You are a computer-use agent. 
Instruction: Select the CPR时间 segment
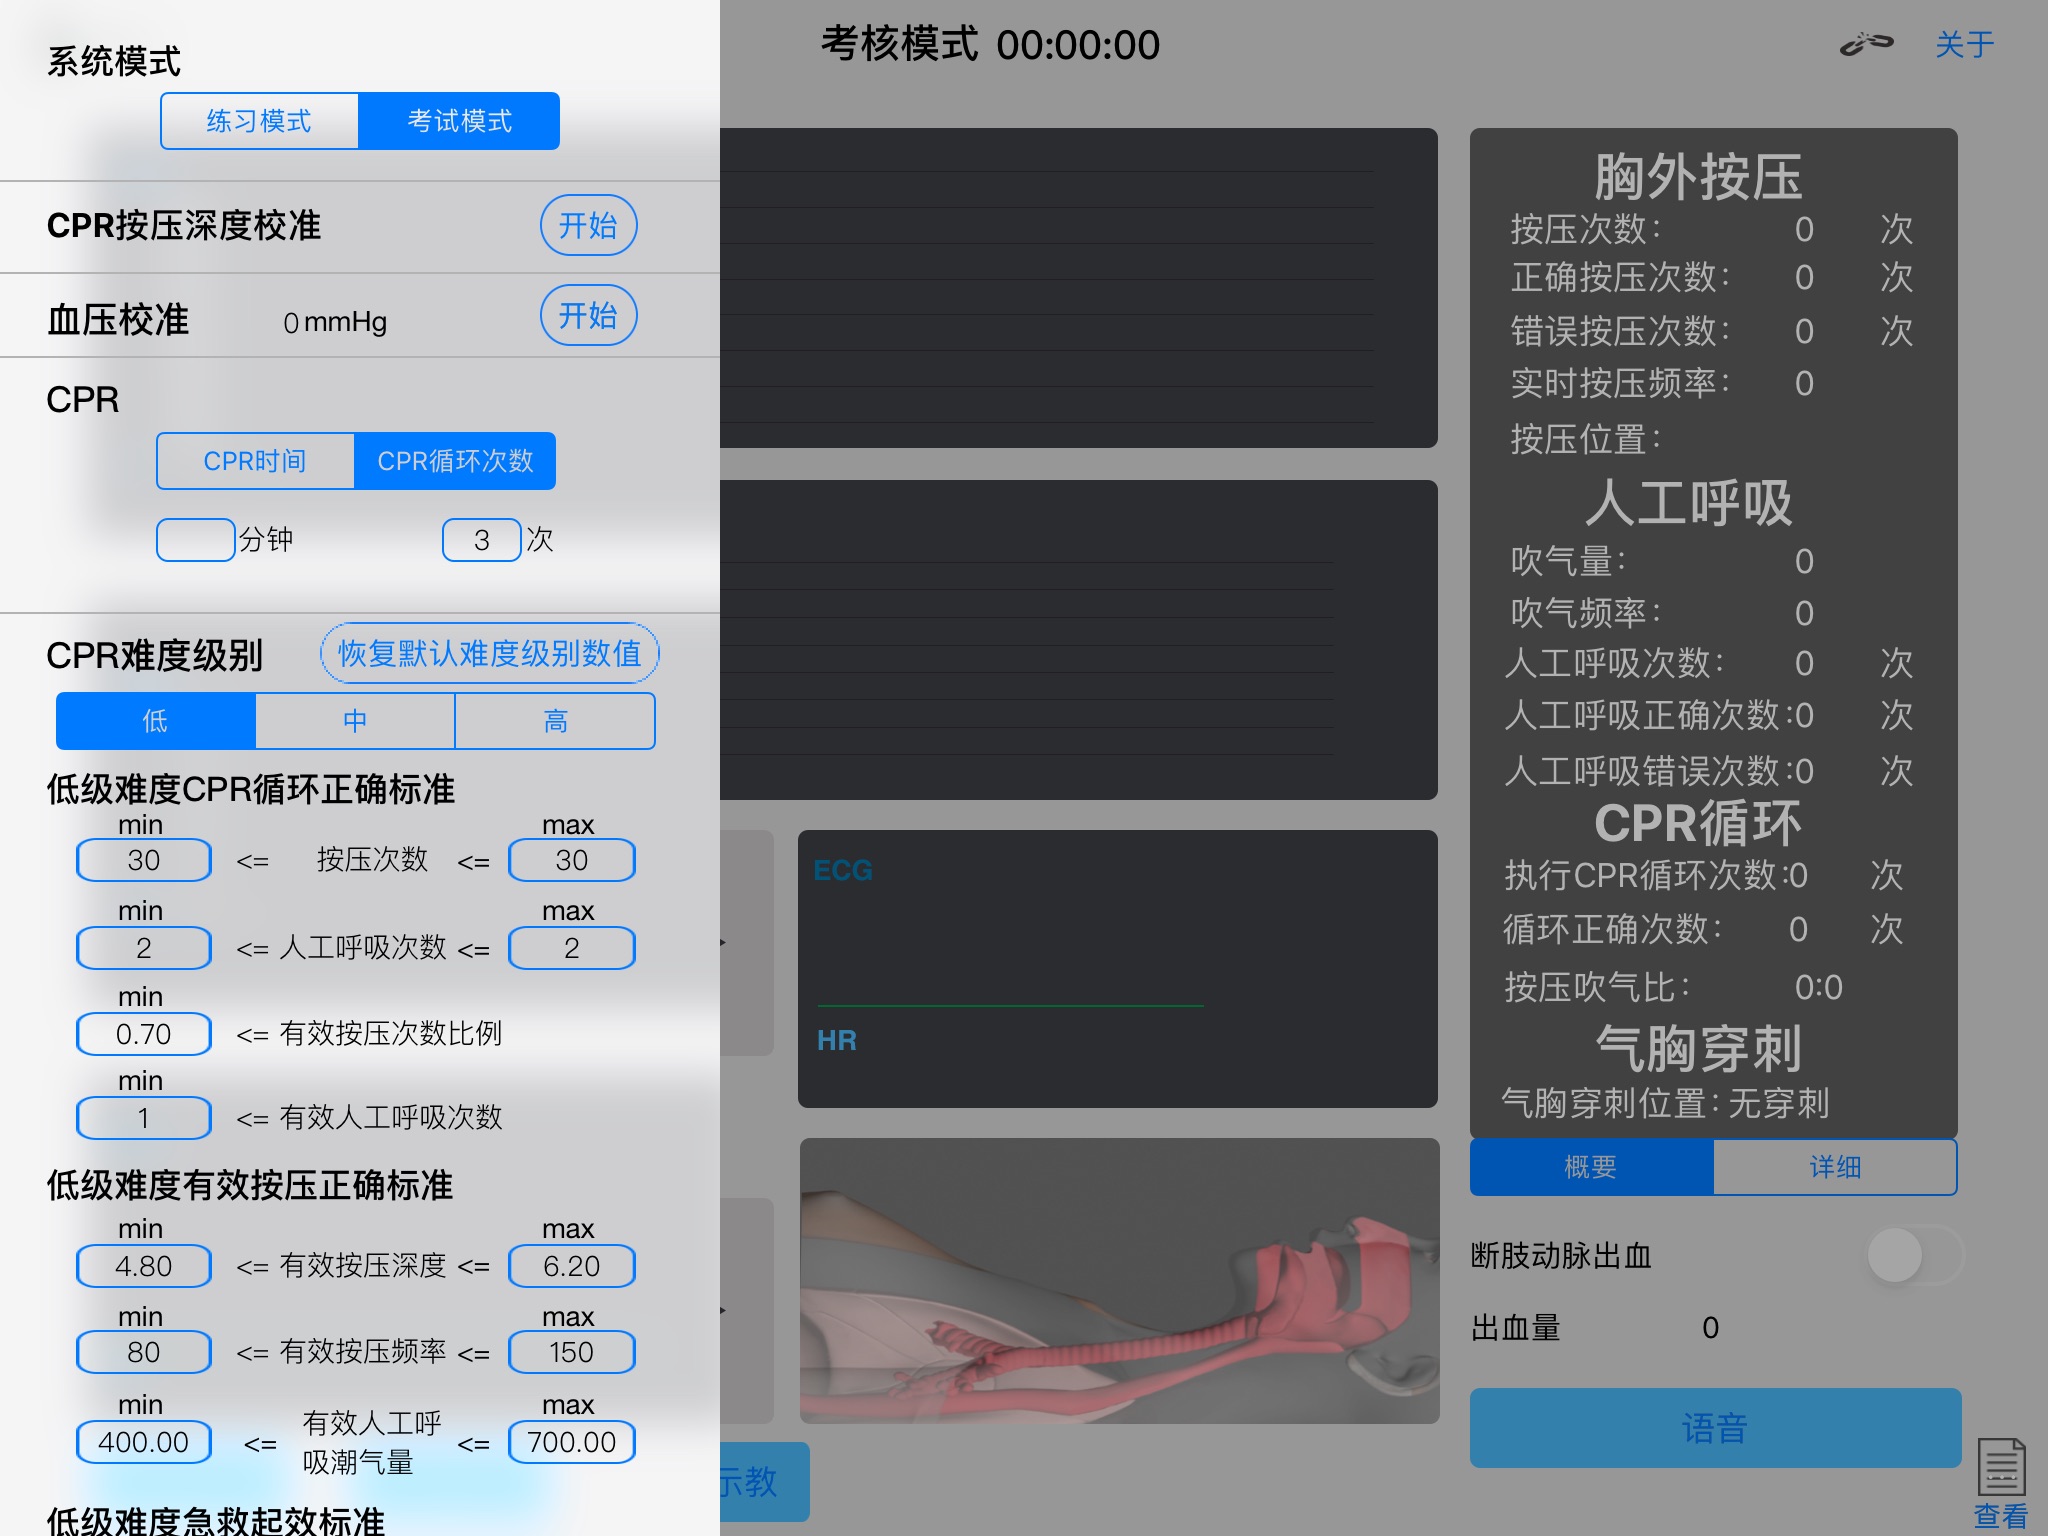click(255, 461)
